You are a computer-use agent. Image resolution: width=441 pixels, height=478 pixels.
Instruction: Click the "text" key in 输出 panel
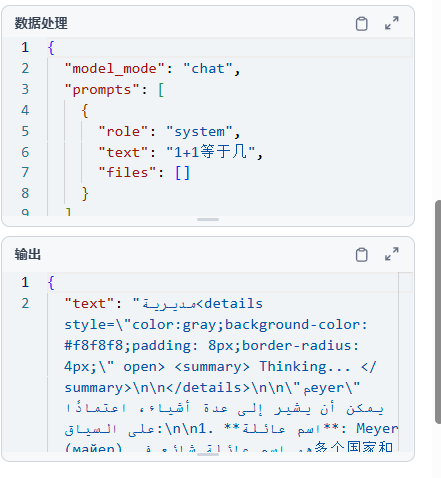point(89,304)
